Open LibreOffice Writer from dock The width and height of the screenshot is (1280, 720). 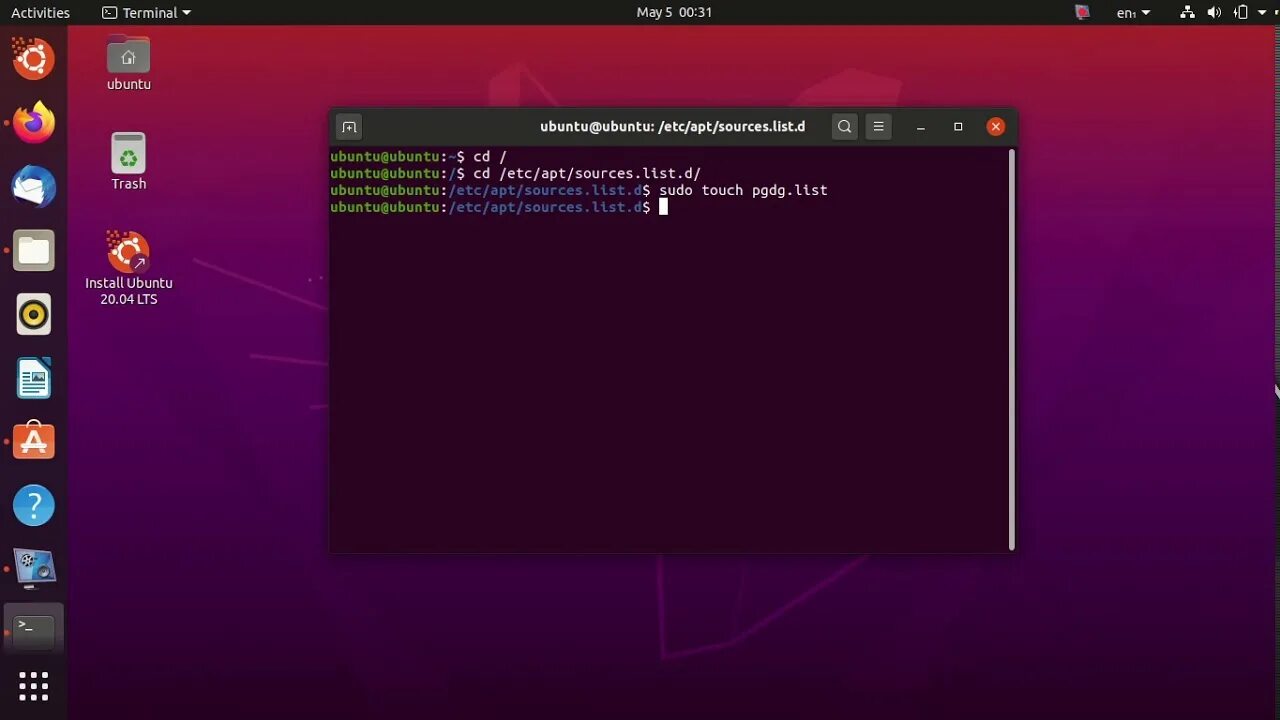coord(33,379)
